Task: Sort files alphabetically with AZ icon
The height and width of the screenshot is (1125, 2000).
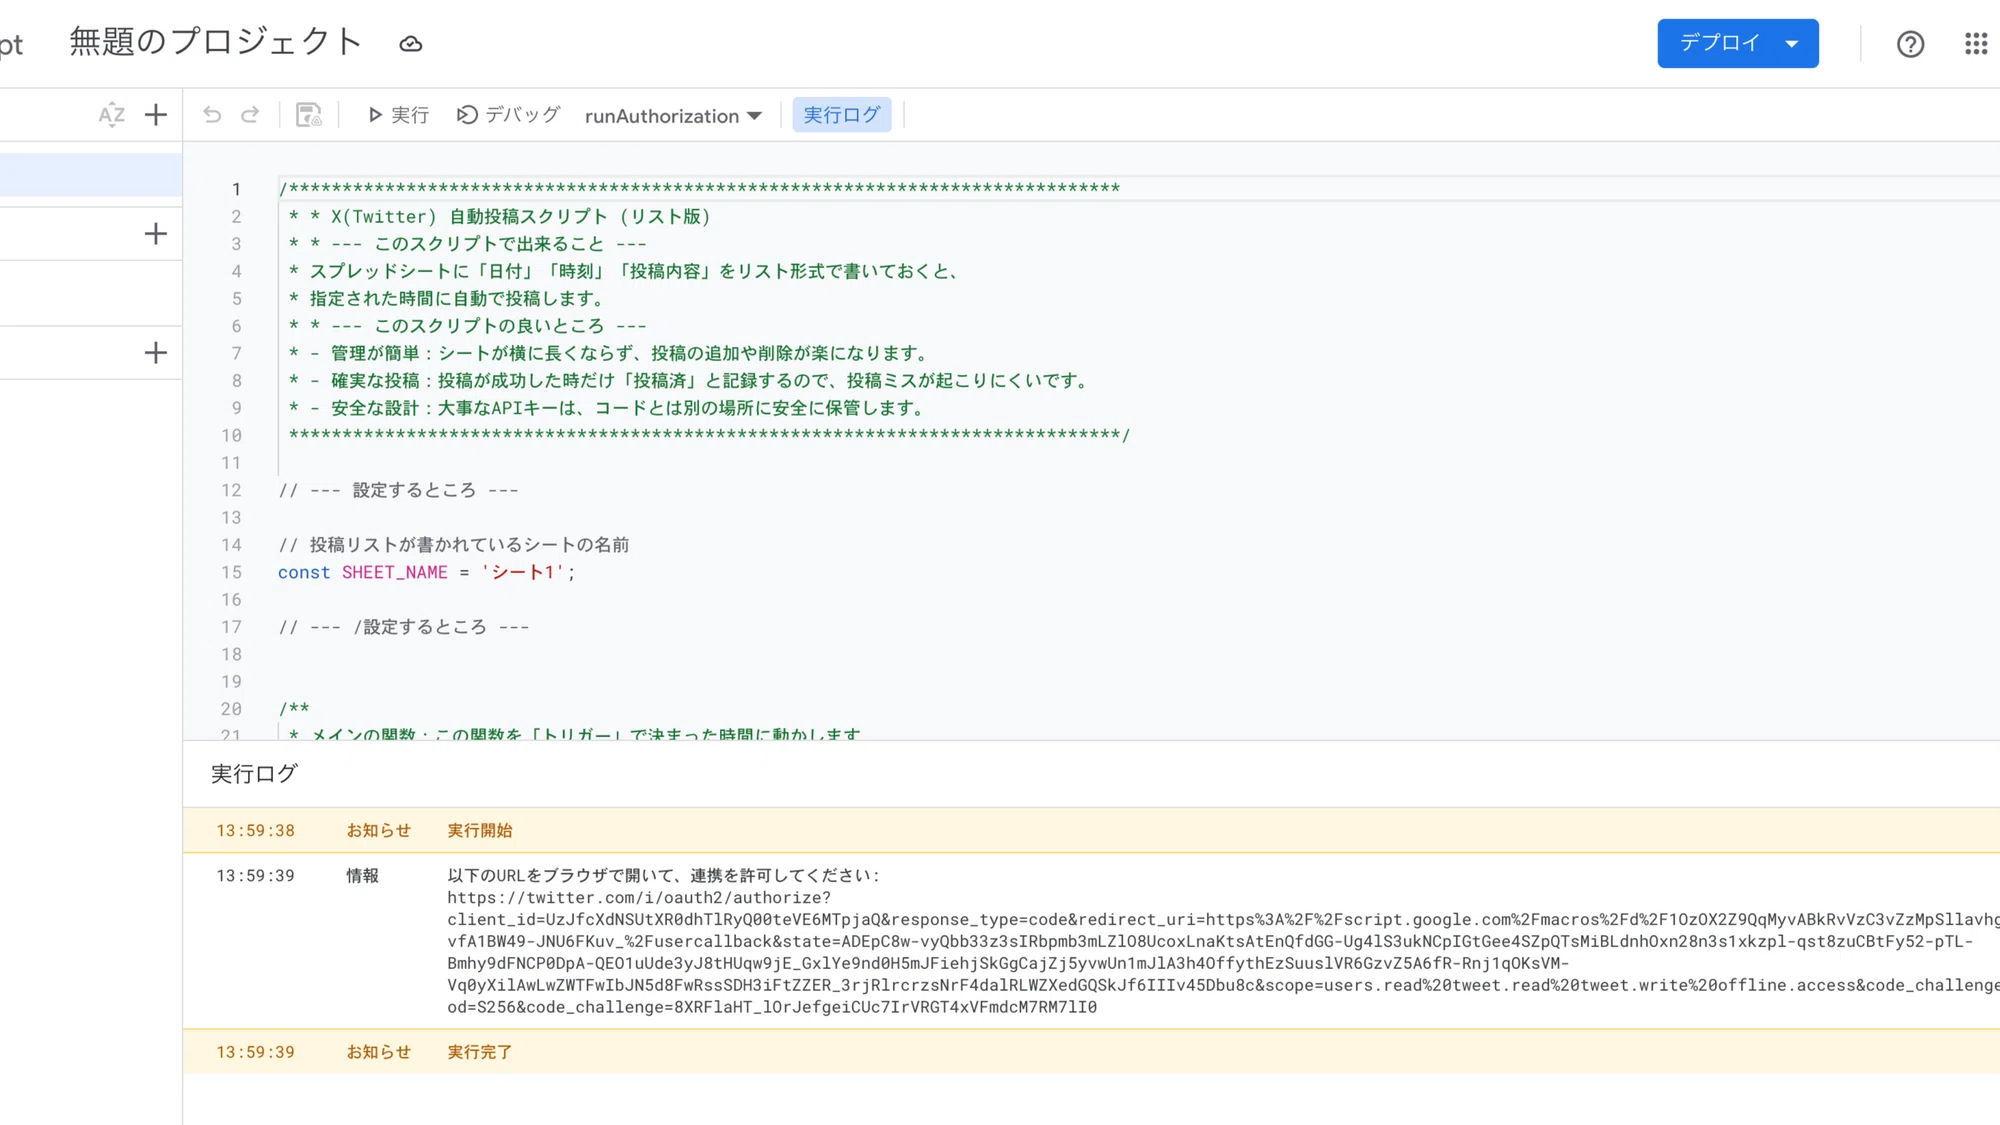Action: point(112,115)
